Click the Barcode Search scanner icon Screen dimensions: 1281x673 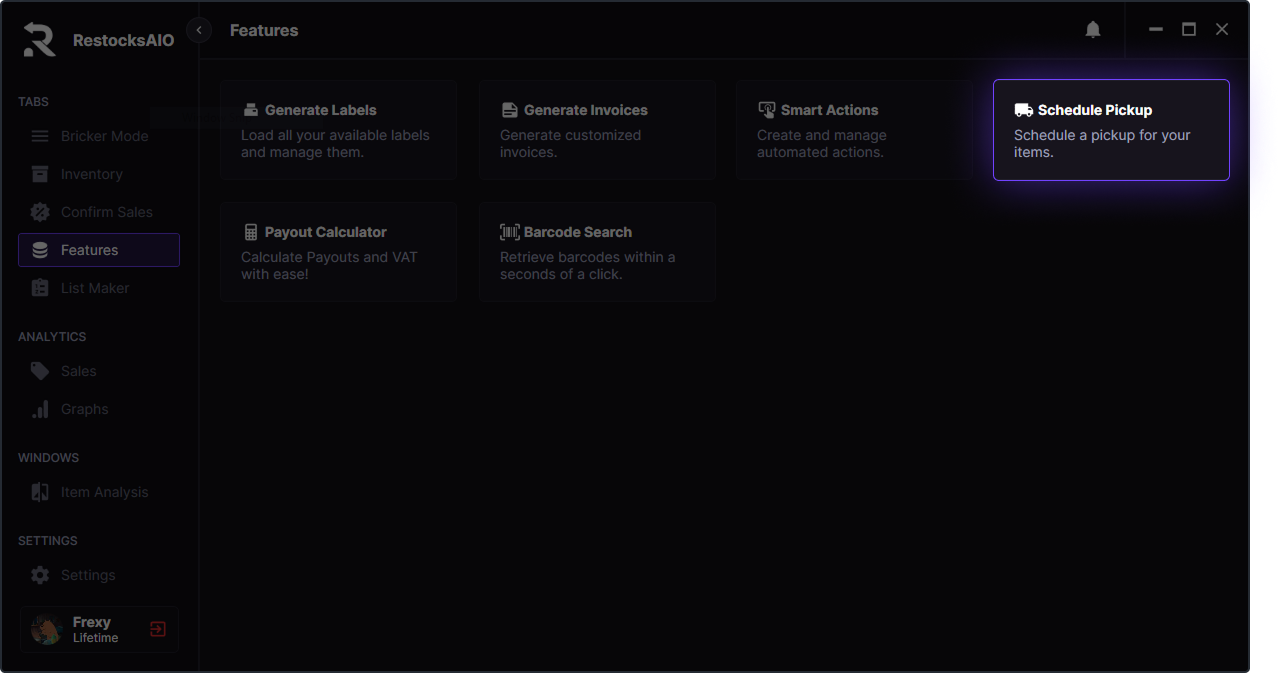pos(510,232)
